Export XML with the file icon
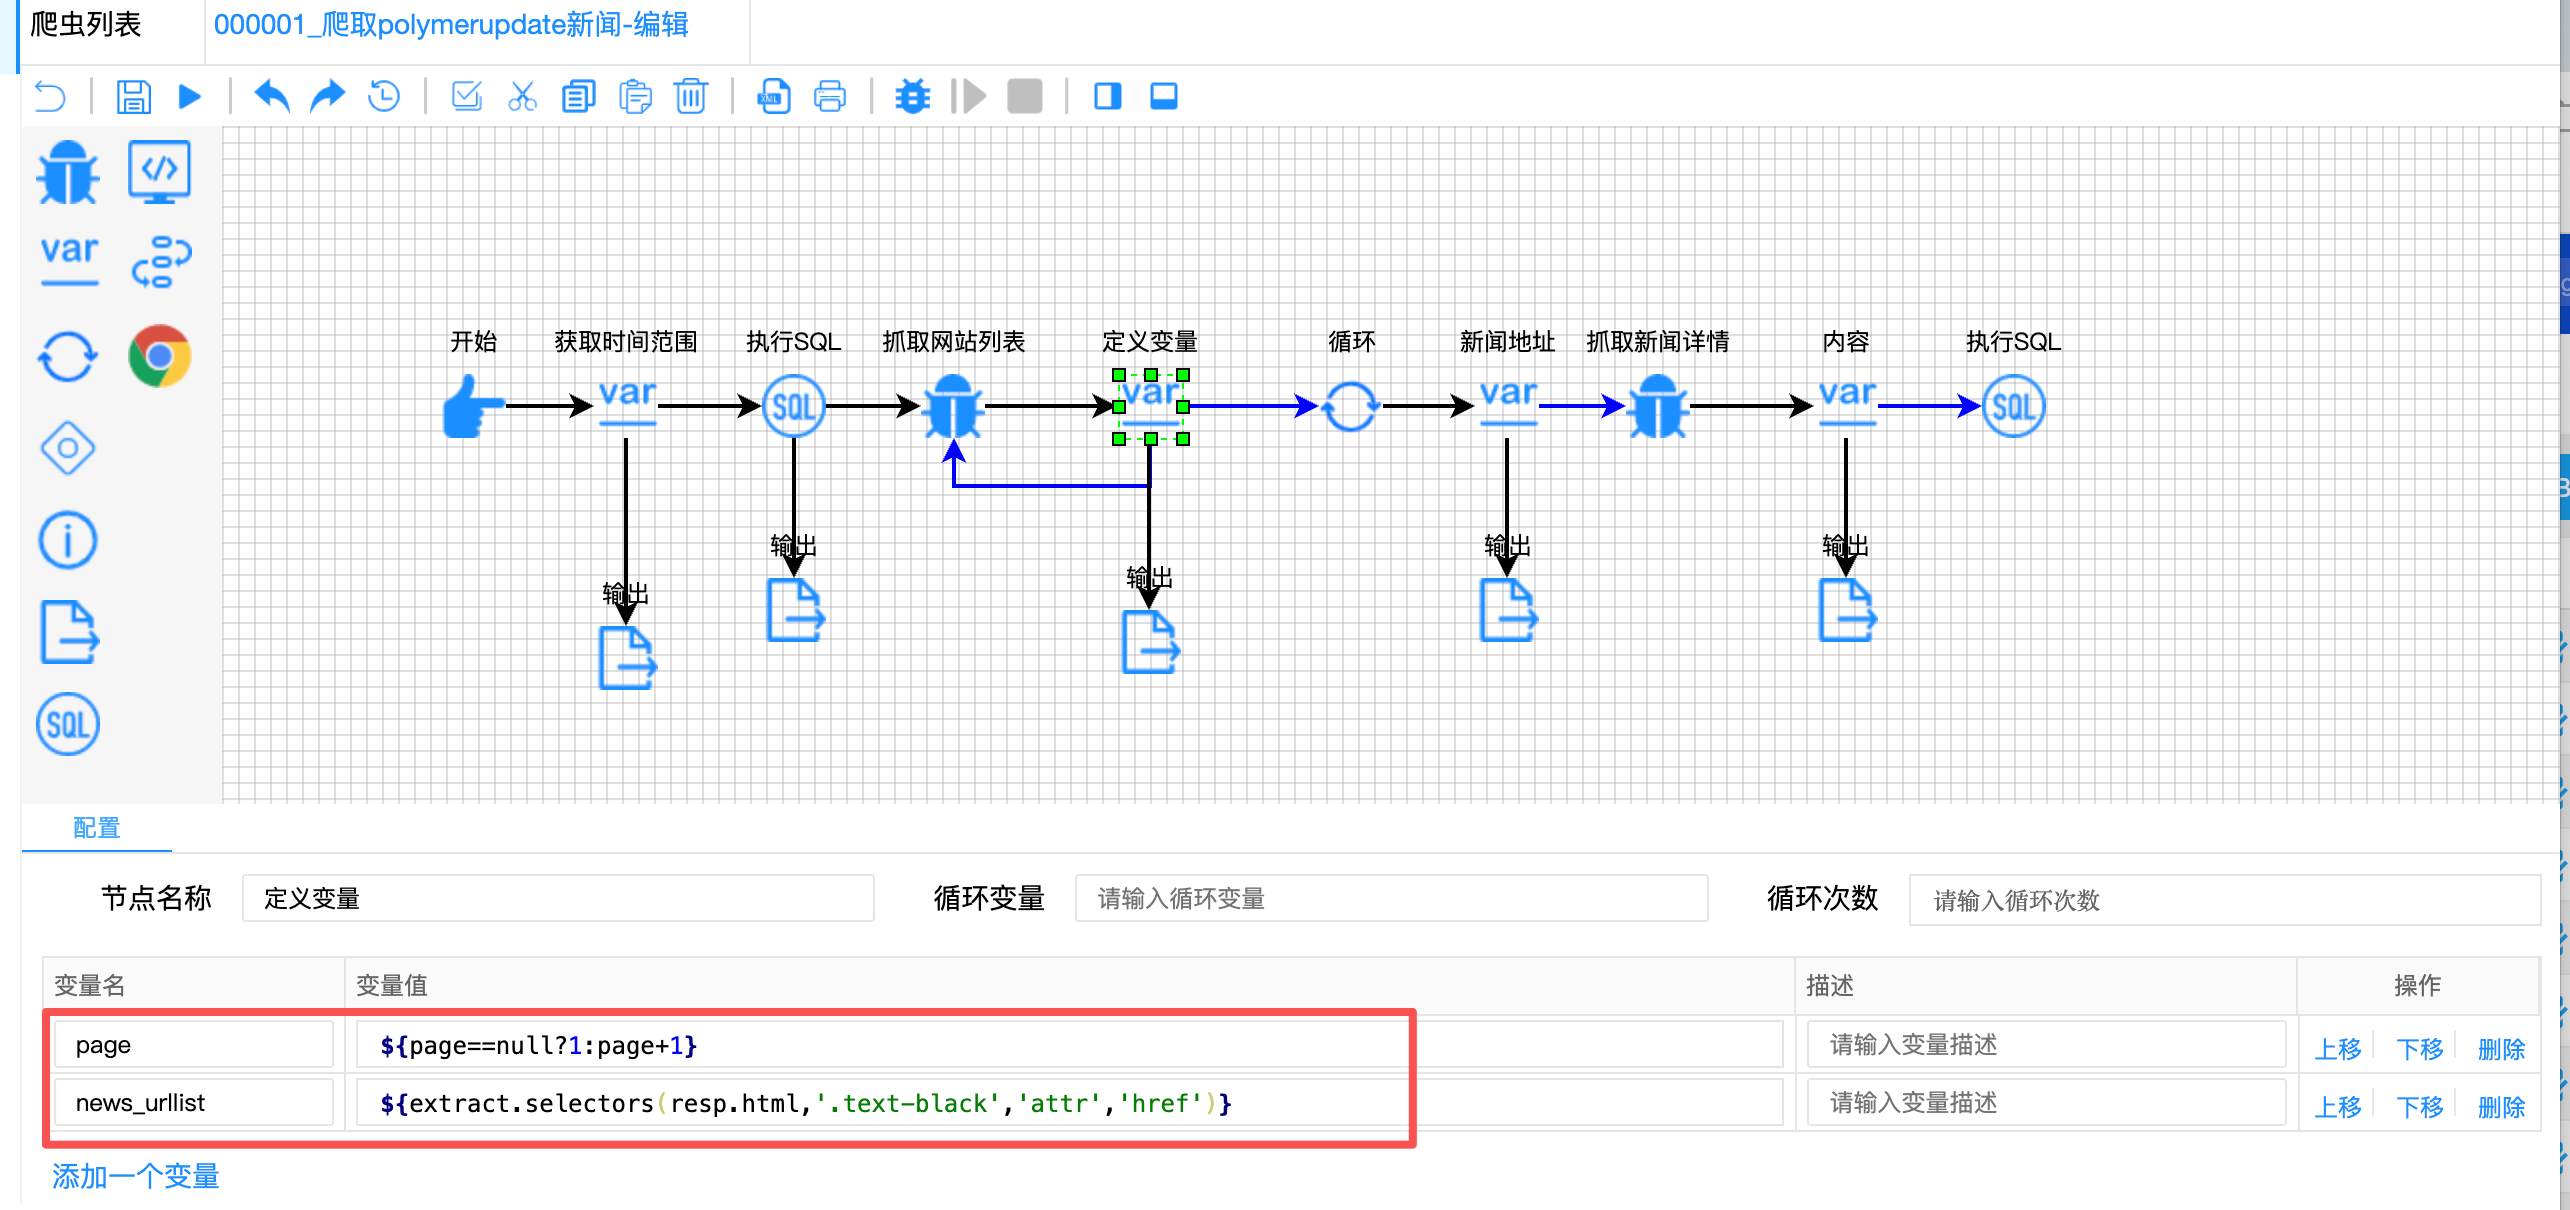Screen dimensions: 2570x1210 click(x=773, y=97)
